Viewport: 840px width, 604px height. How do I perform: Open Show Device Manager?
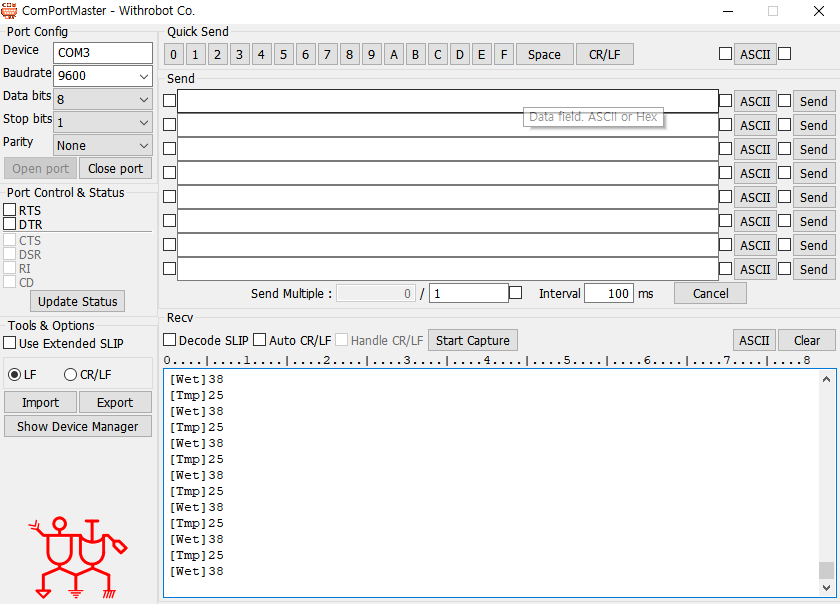coord(78,426)
